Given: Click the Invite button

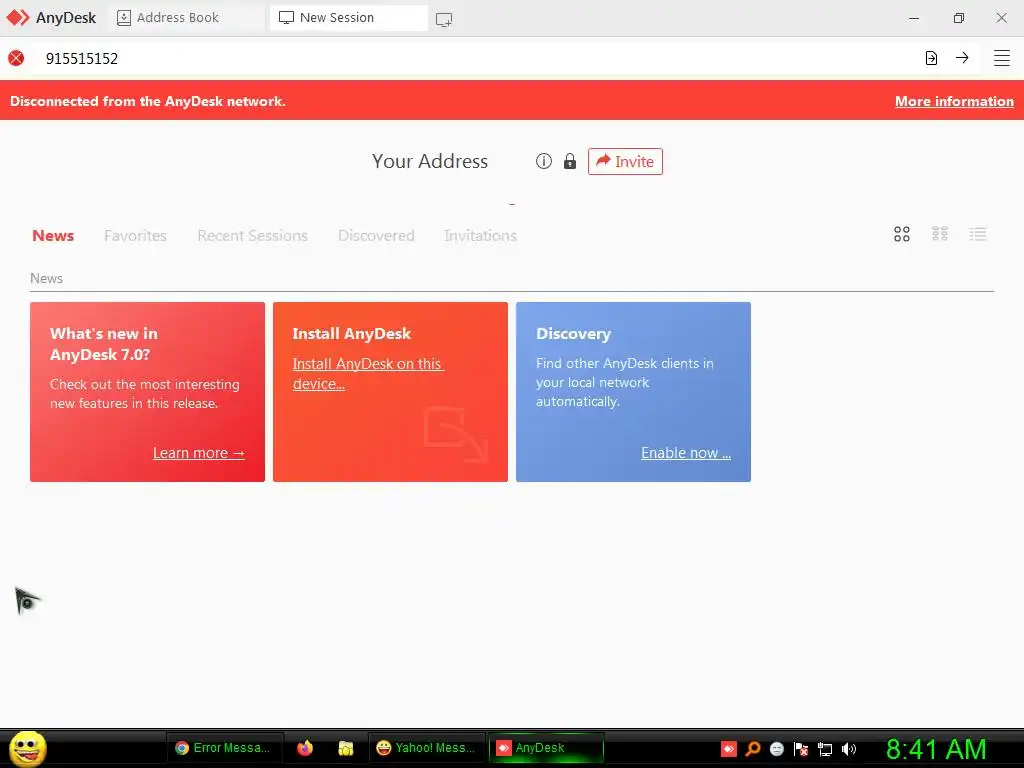Looking at the screenshot, I should pyautogui.click(x=625, y=161).
